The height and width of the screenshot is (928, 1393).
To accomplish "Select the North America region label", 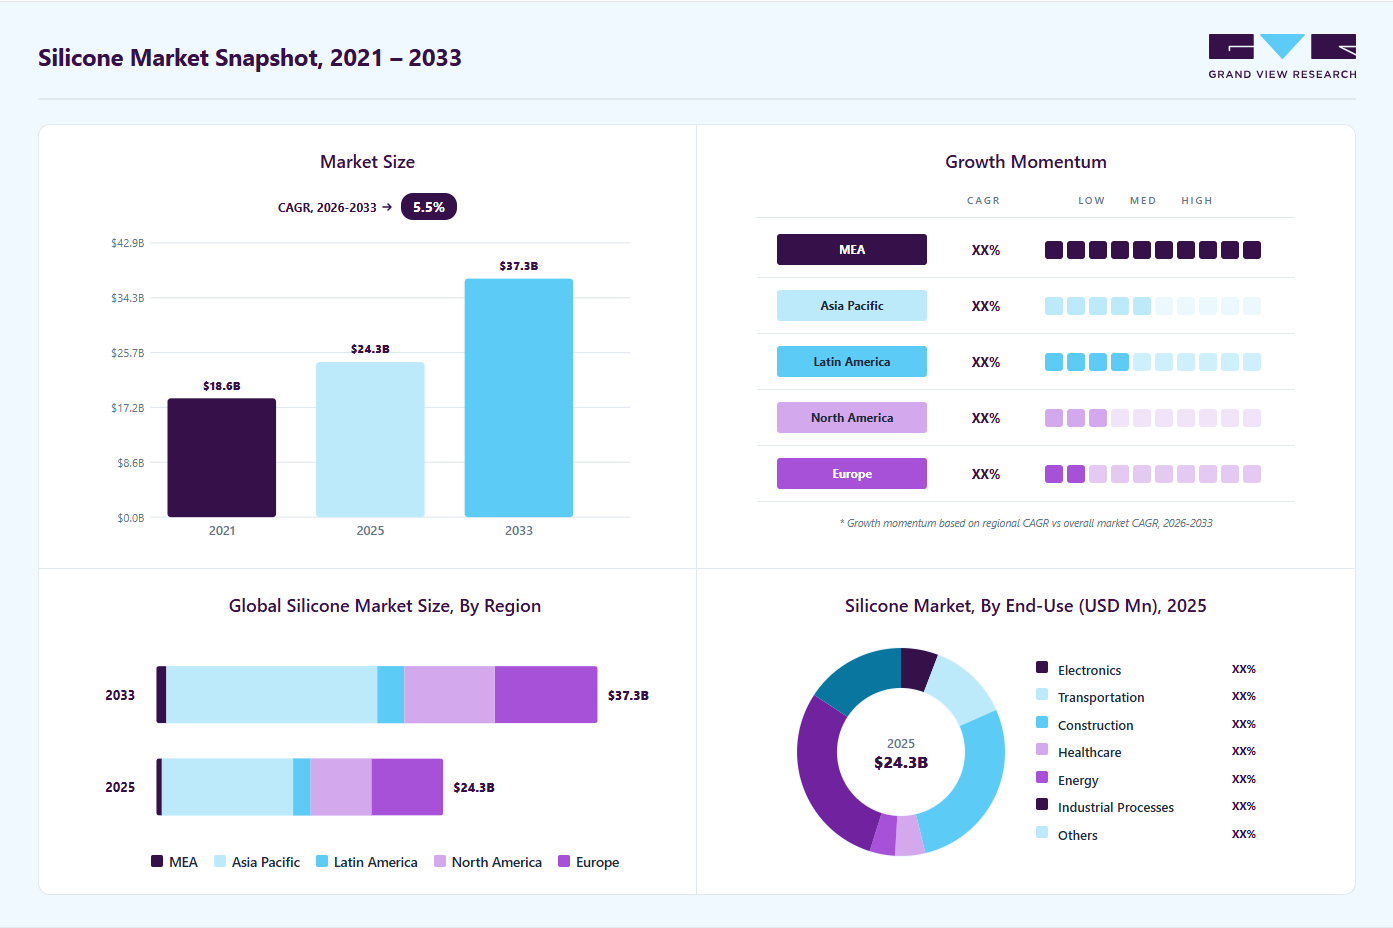I will point(852,418).
